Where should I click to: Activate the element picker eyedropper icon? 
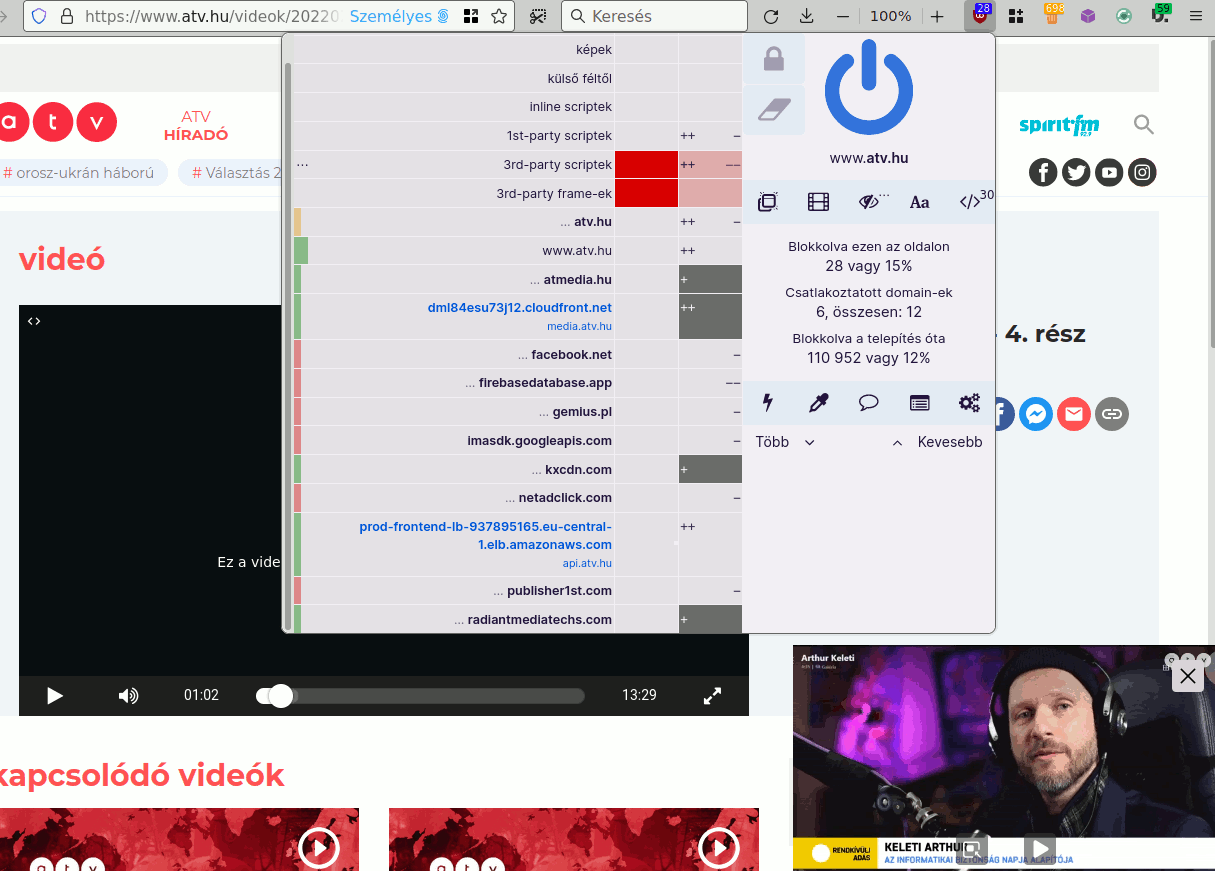[818, 402]
